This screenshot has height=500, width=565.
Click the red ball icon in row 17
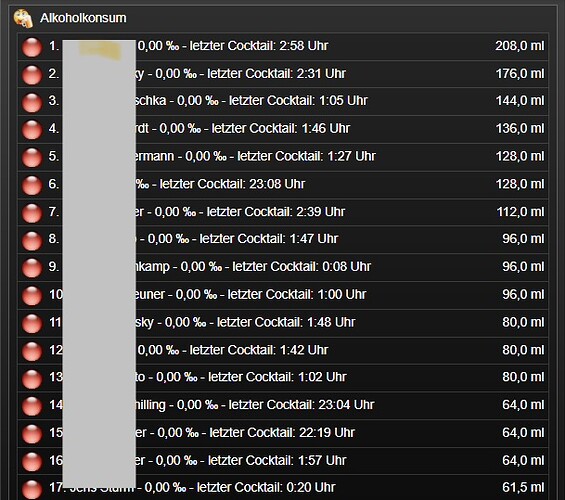tap(32, 489)
